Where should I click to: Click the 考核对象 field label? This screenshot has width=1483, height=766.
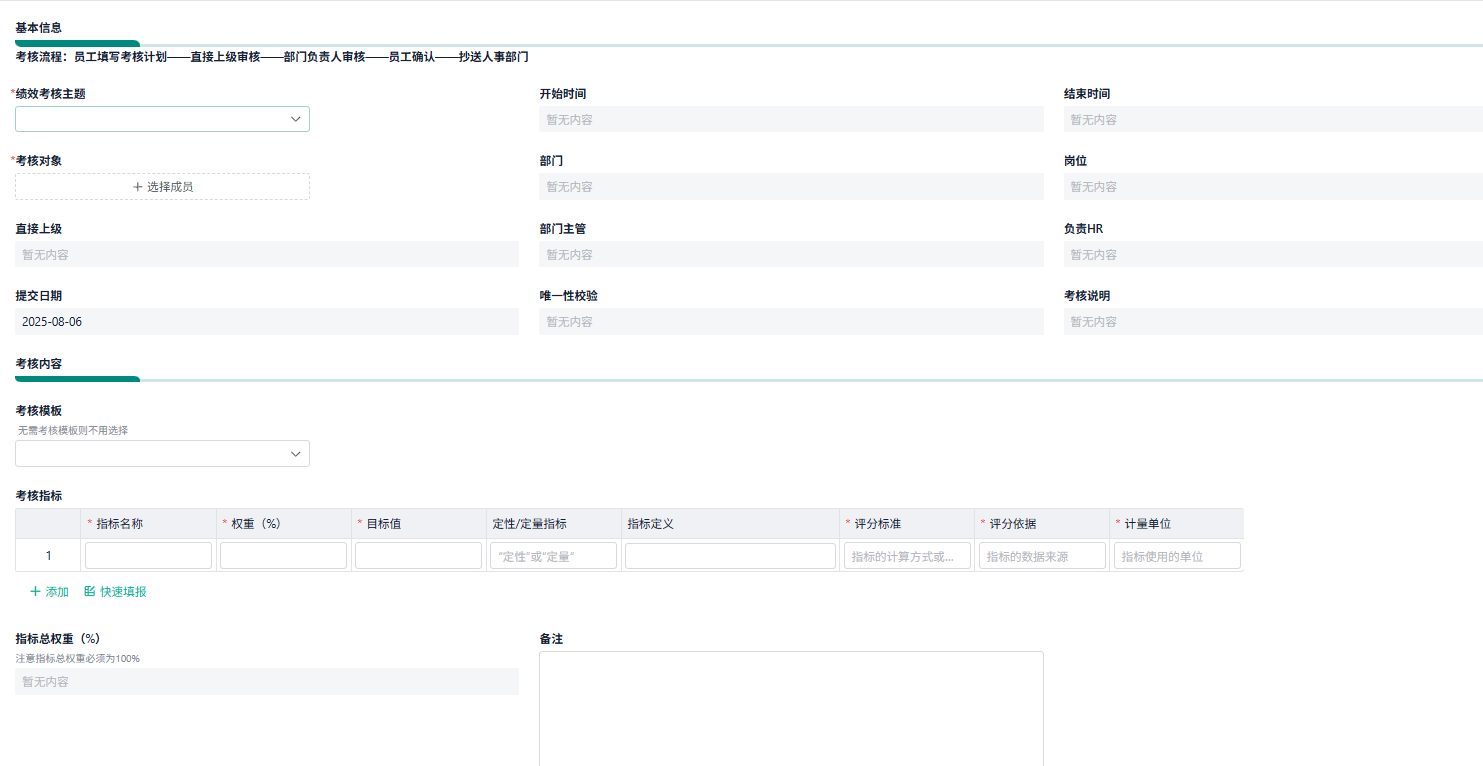[x=39, y=161]
